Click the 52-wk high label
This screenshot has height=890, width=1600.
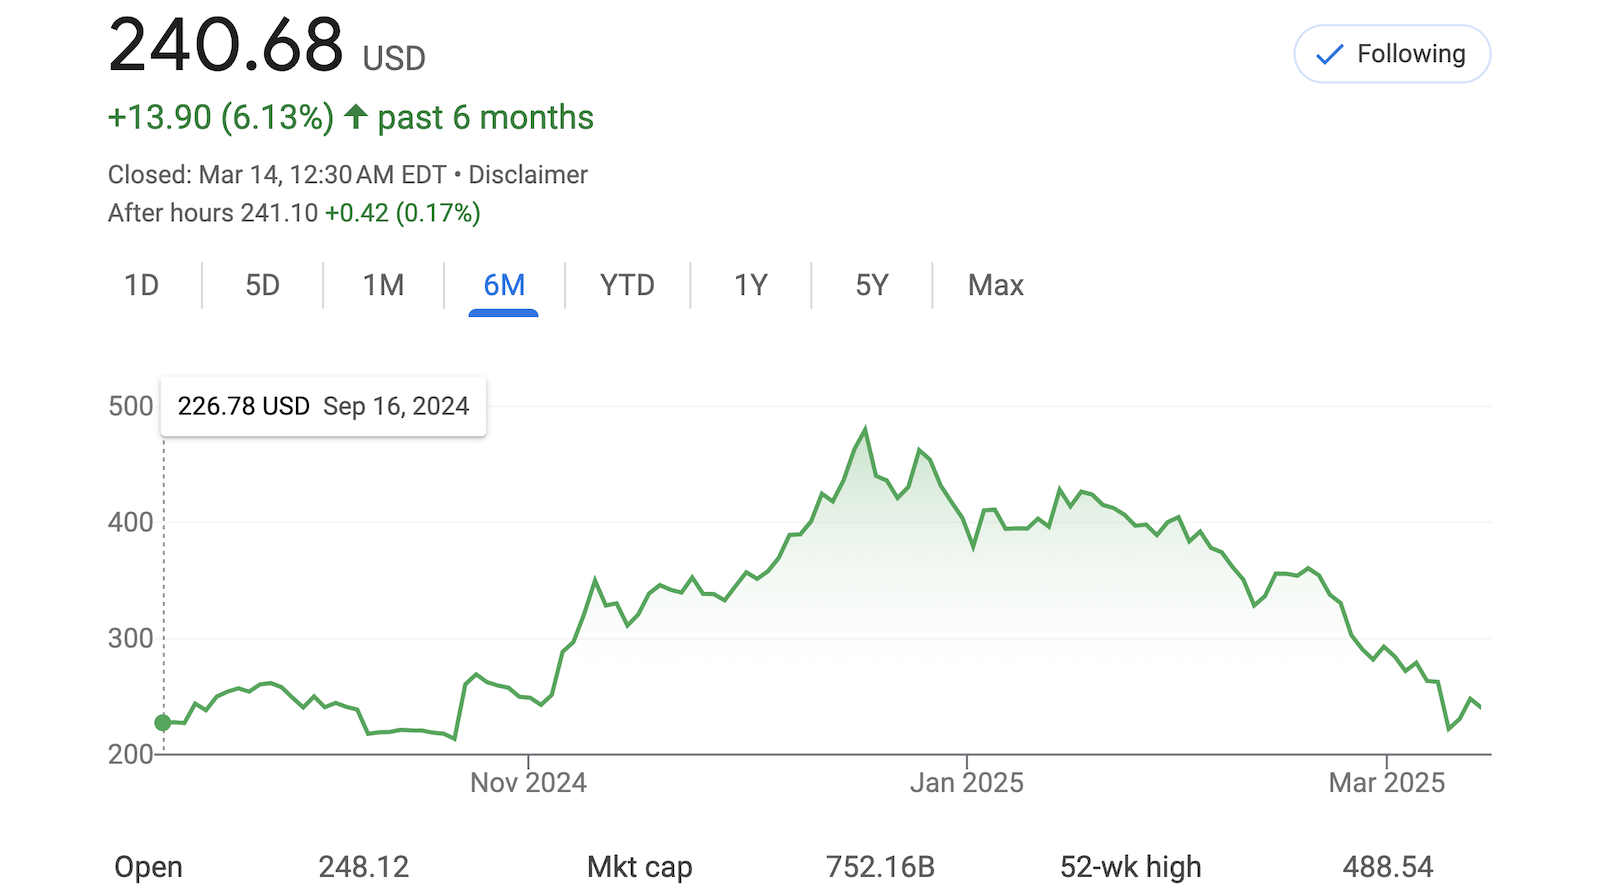(x=1131, y=867)
